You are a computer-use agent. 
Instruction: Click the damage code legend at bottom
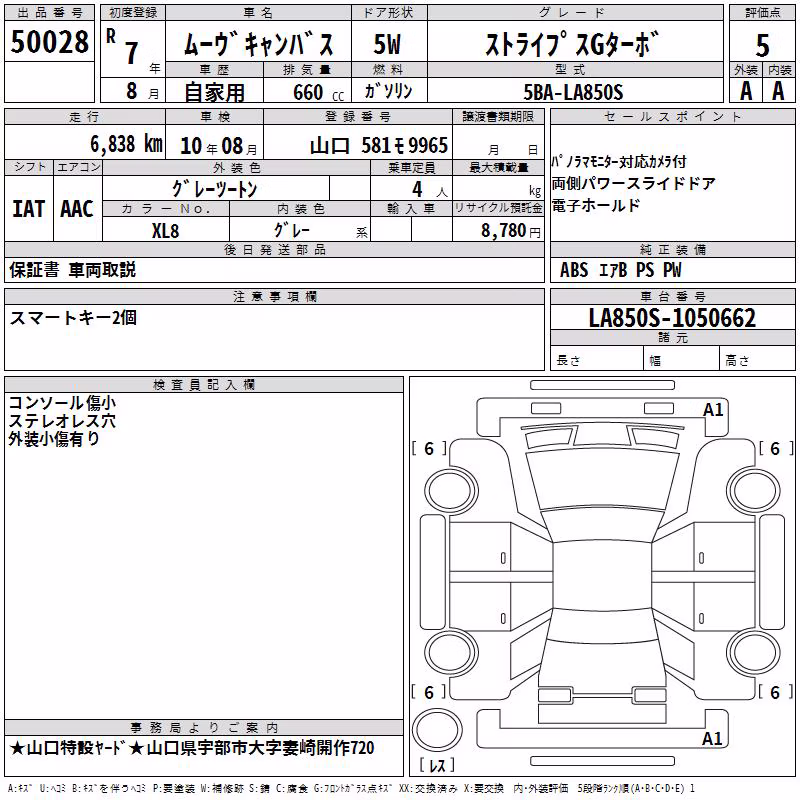[352, 789]
